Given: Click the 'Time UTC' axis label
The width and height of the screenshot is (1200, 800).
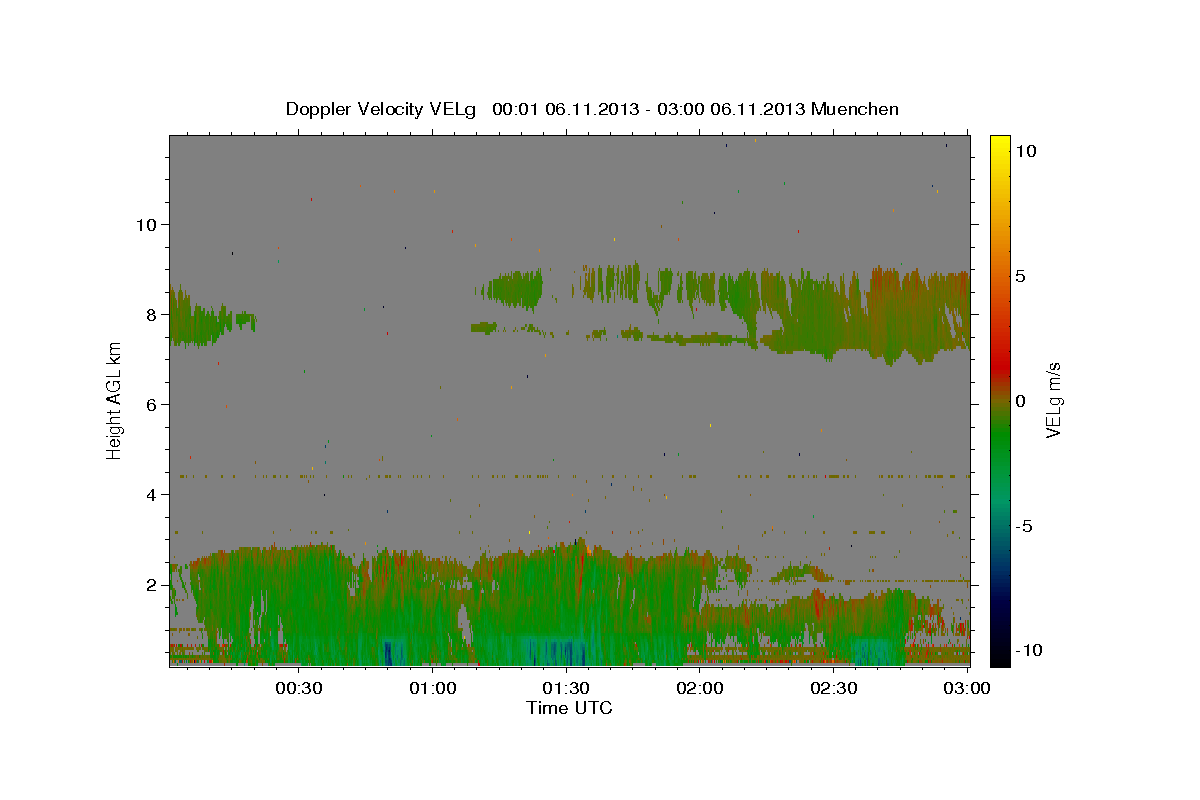Looking at the screenshot, I should 569,708.
